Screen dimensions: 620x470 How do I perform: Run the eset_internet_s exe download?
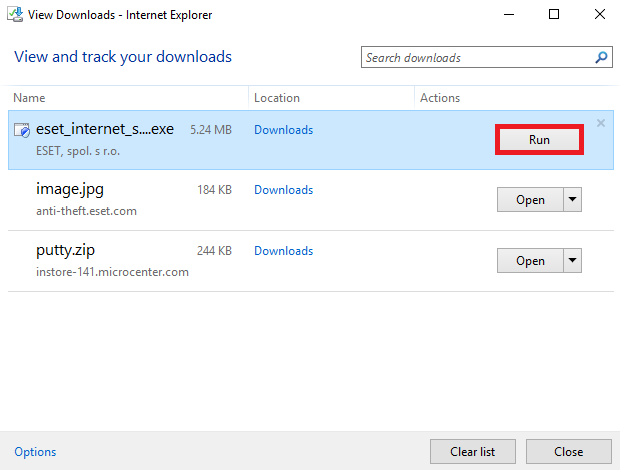[539, 140]
